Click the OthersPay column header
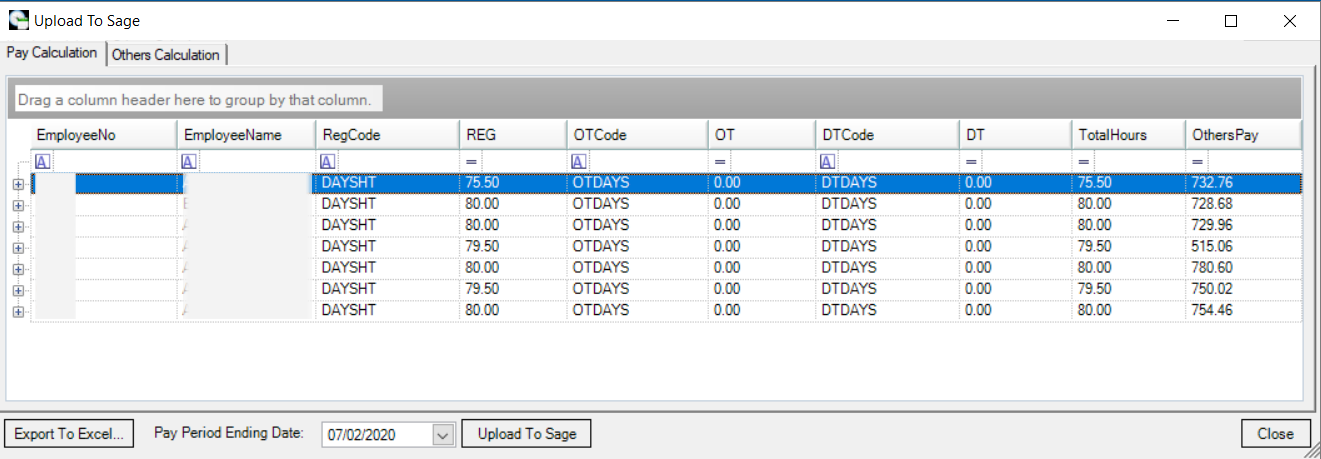 pyautogui.click(x=1243, y=135)
